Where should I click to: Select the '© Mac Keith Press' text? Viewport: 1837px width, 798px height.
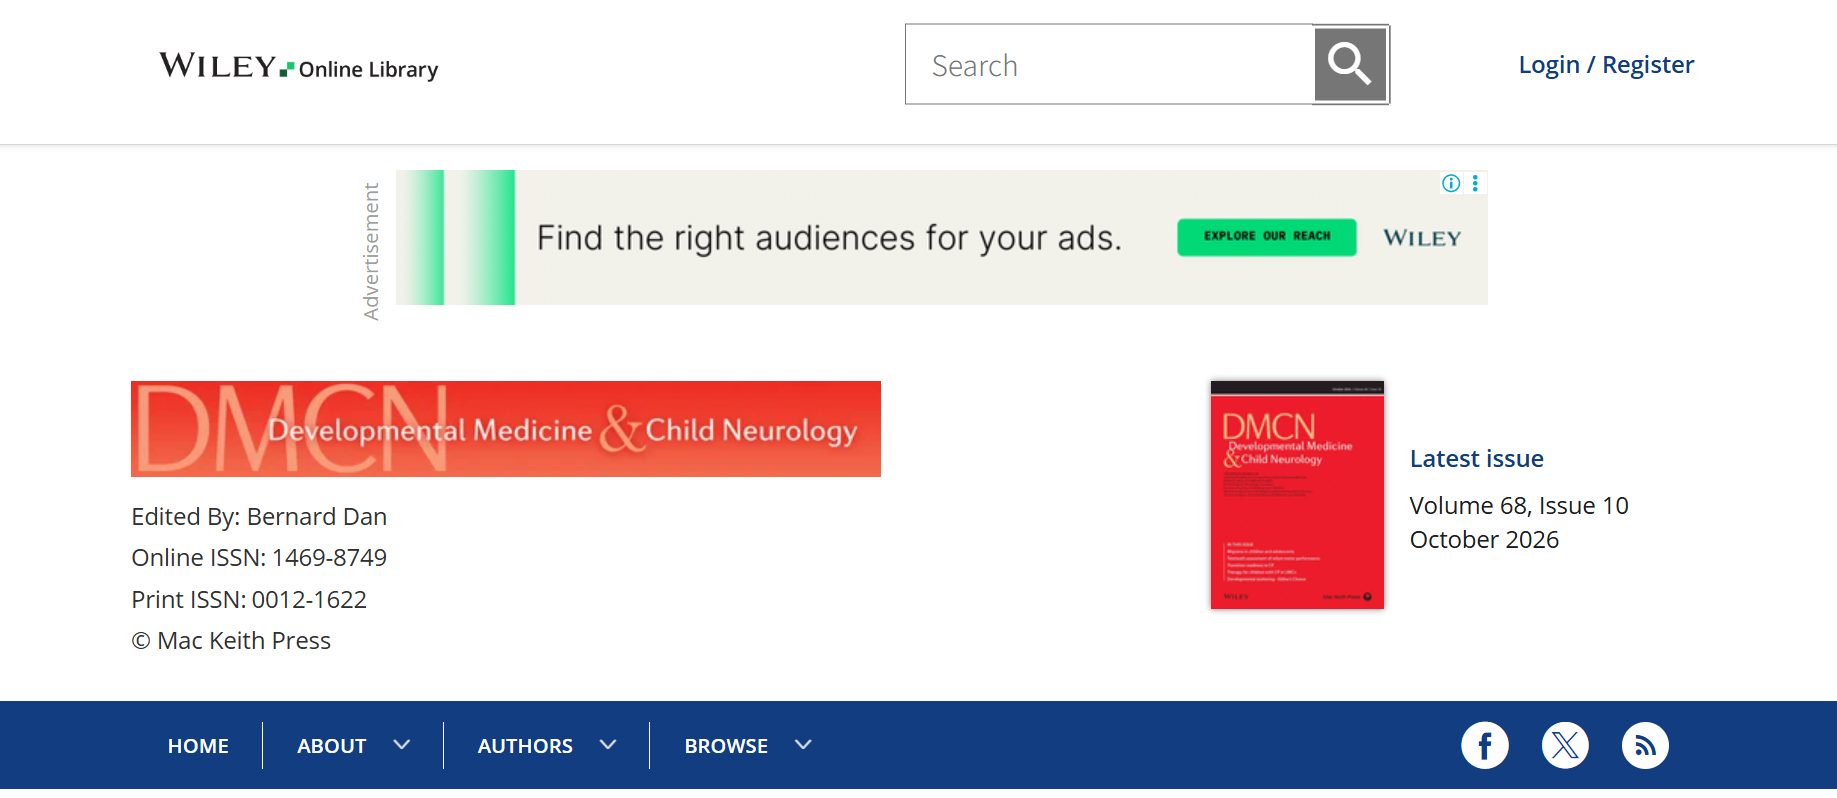(231, 641)
